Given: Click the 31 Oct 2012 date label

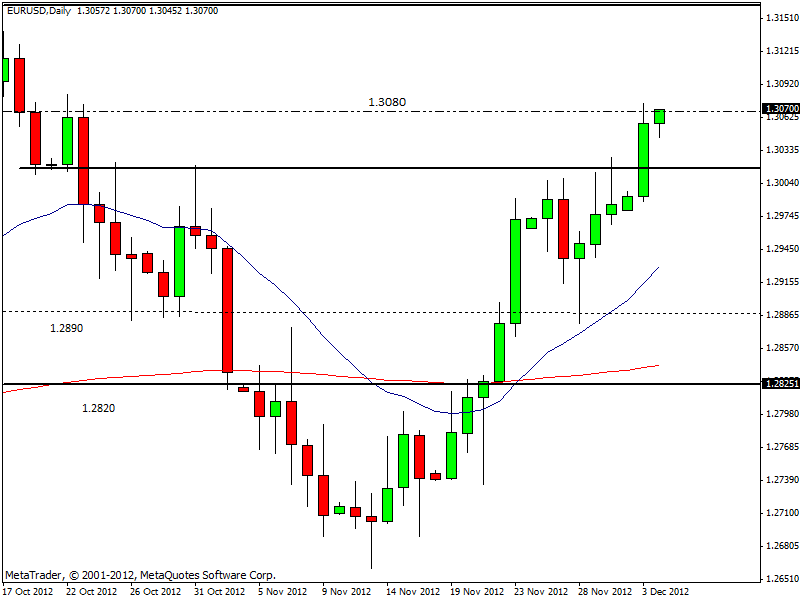Looking at the screenshot, I should [x=218, y=591].
